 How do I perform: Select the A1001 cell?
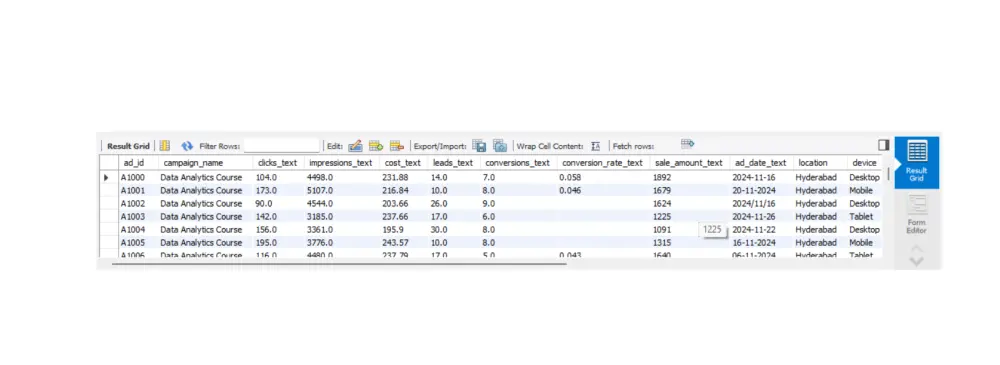[x=133, y=190]
